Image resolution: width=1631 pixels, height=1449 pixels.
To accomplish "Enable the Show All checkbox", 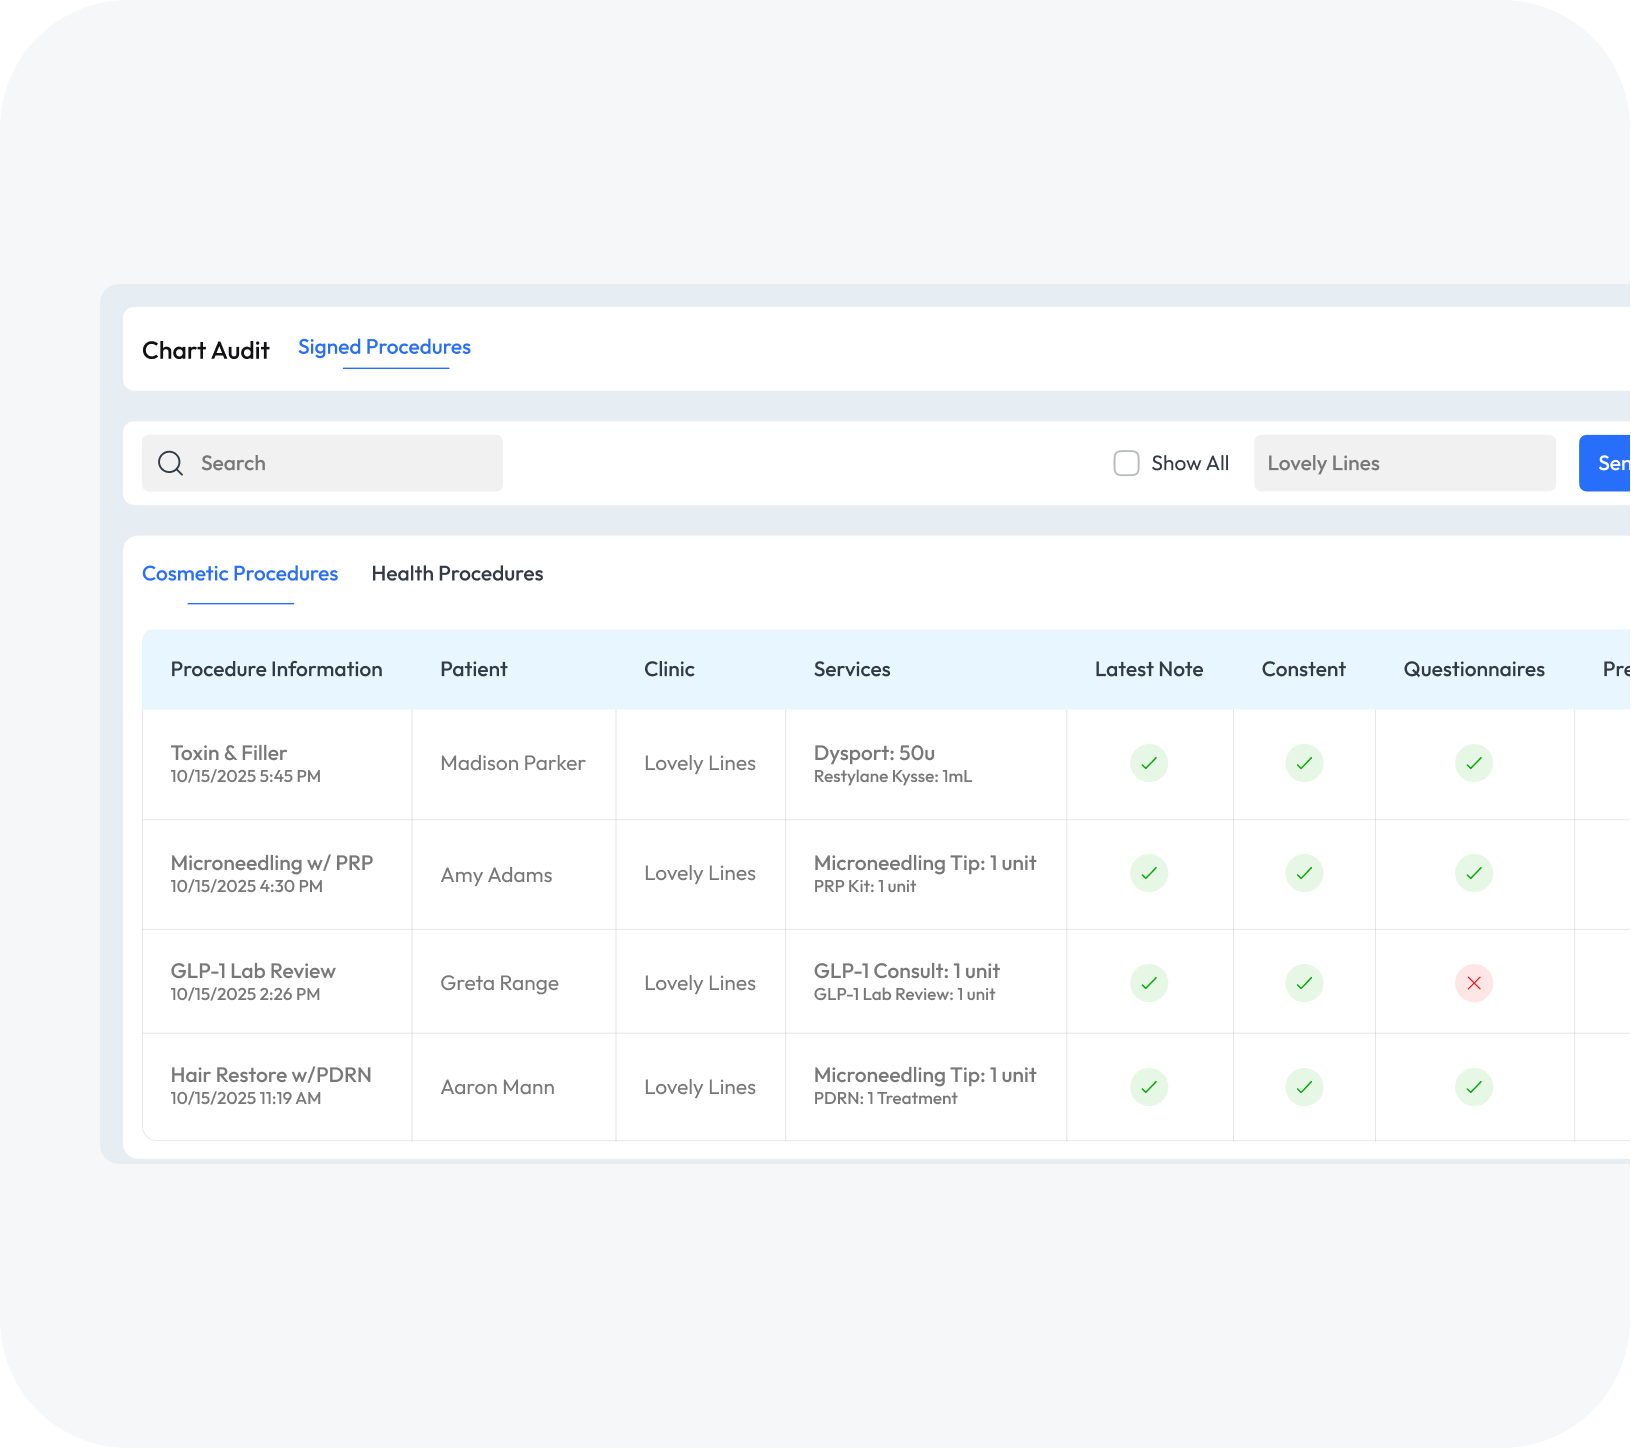I will pos(1126,463).
